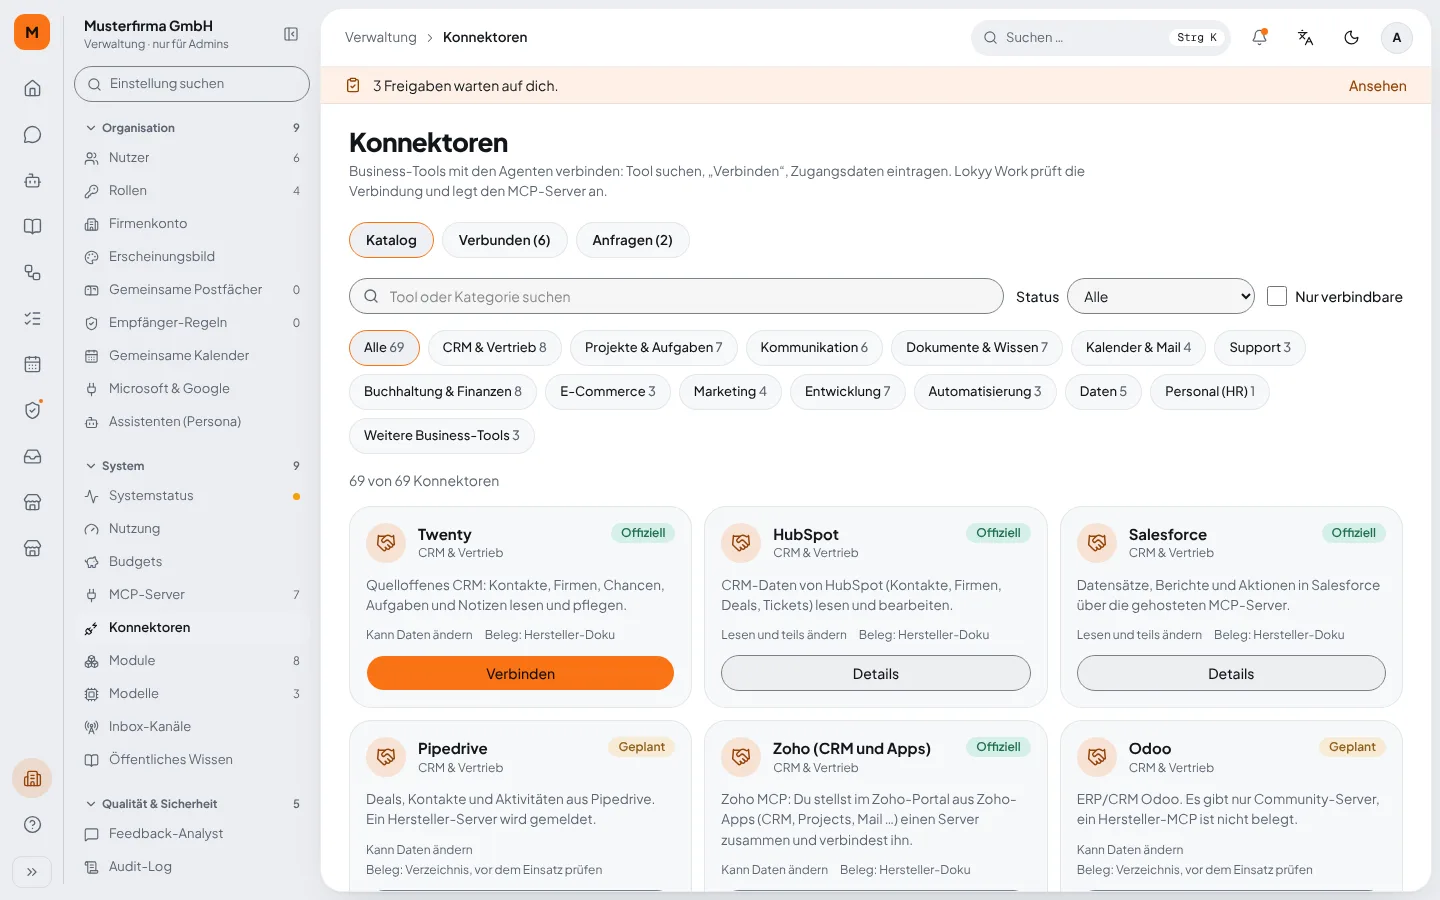
Task: Enable Nur verbindbare checkbox
Action: pyautogui.click(x=1277, y=296)
